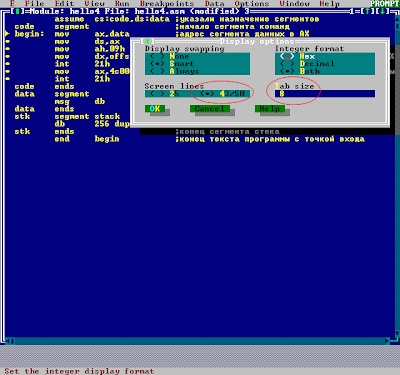Click current-line arrow beside 'begin:'
Viewport: 400px width, 375px height.
coord(7,34)
